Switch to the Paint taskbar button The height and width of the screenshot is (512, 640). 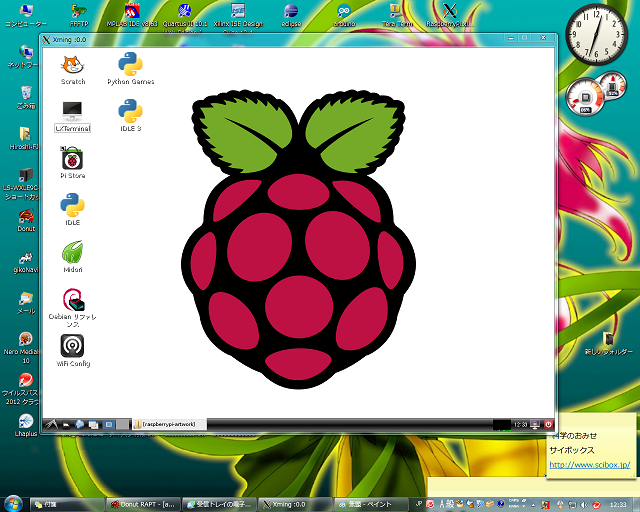[x=371, y=505]
